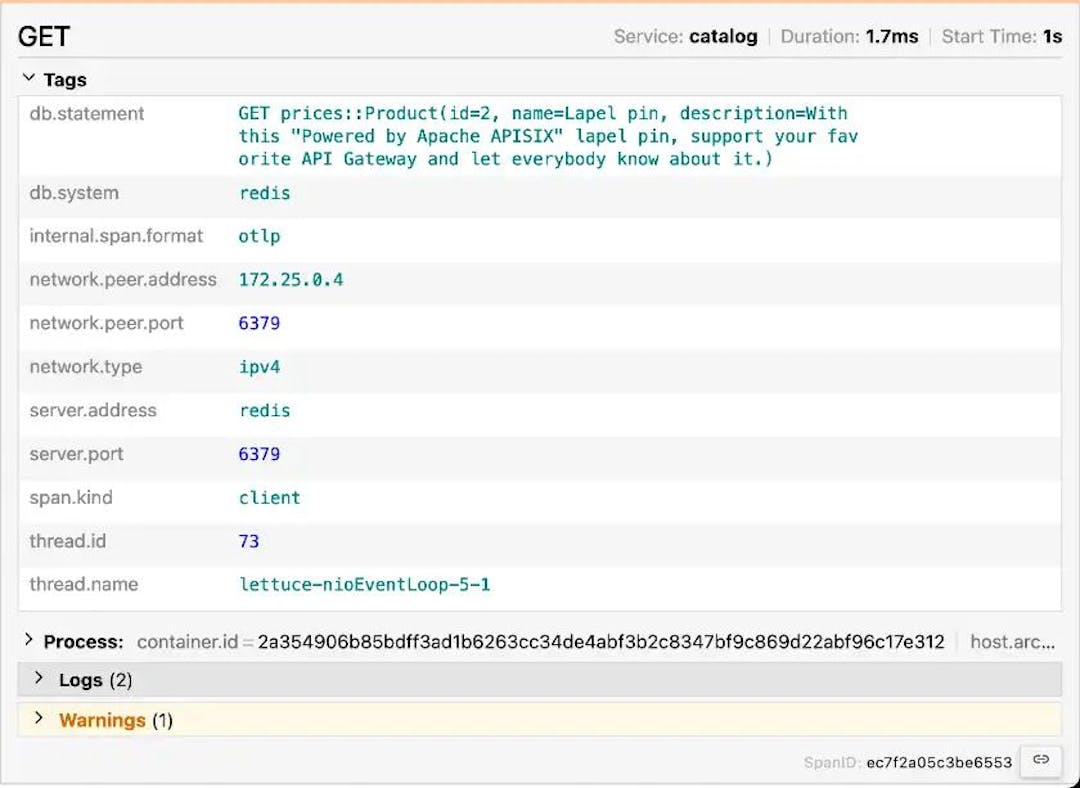Copy the span deep link icon
Screen dimensions: 1080x788
[x=1041, y=761]
